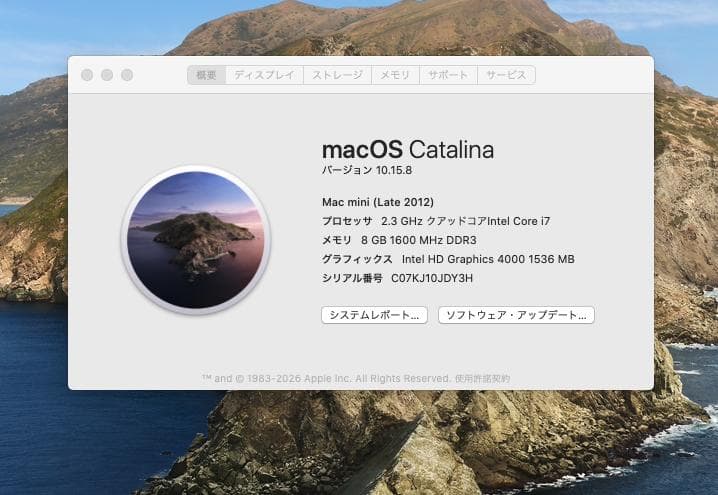Open the 使用許諾契約 license link
Screen dimensions: 718x495
click(482, 379)
